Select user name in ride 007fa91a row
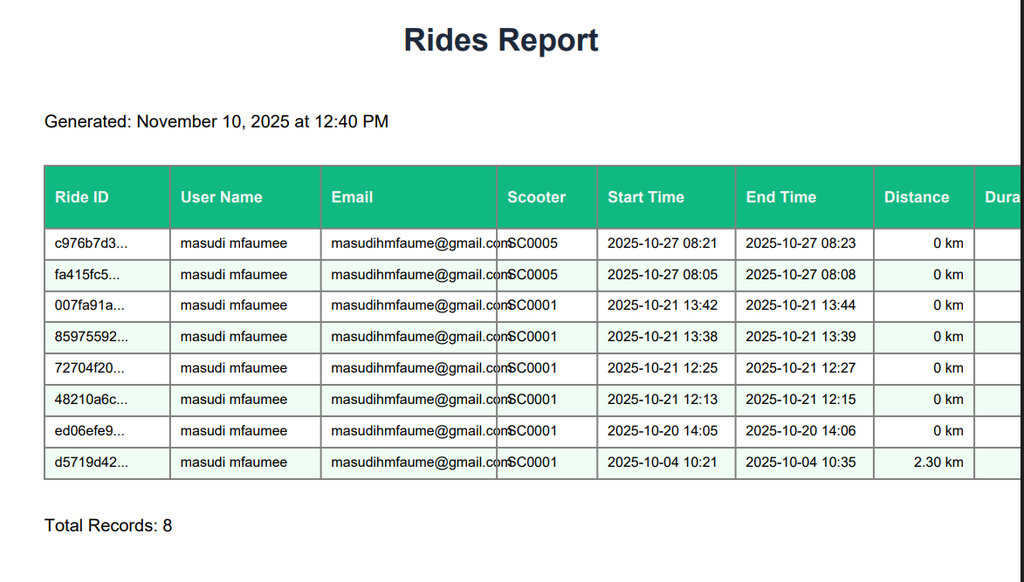The width and height of the screenshot is (1024, 582). 233,305
